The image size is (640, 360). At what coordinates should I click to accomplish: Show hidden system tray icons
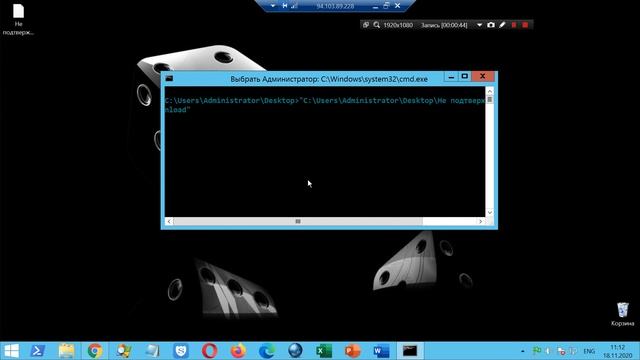tap(522, 351)
